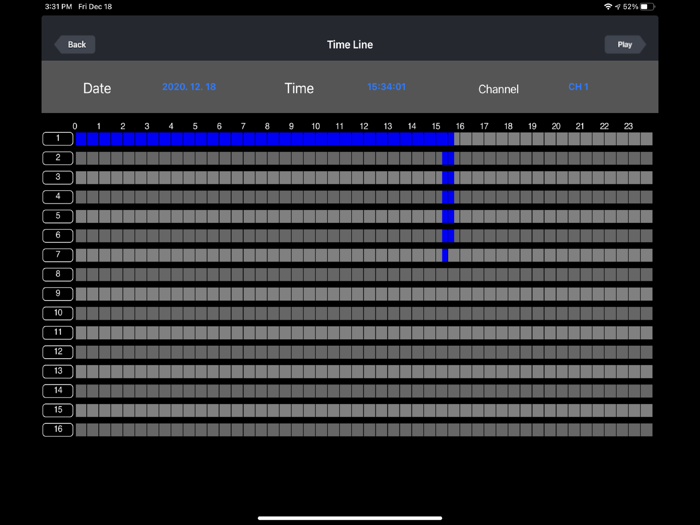Select channel 3 row button

click(x=58, y=178)
